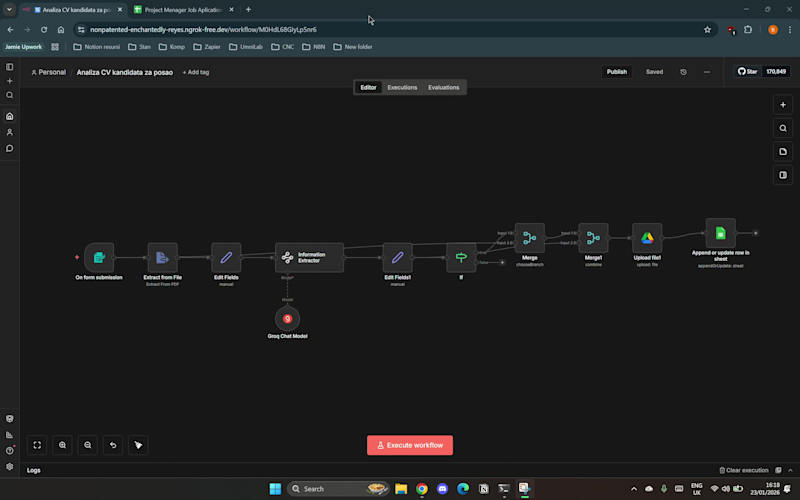This screenshot has height=500, width=800.
Task: Switch to the Evaluations tab
Action: (443, 87)
